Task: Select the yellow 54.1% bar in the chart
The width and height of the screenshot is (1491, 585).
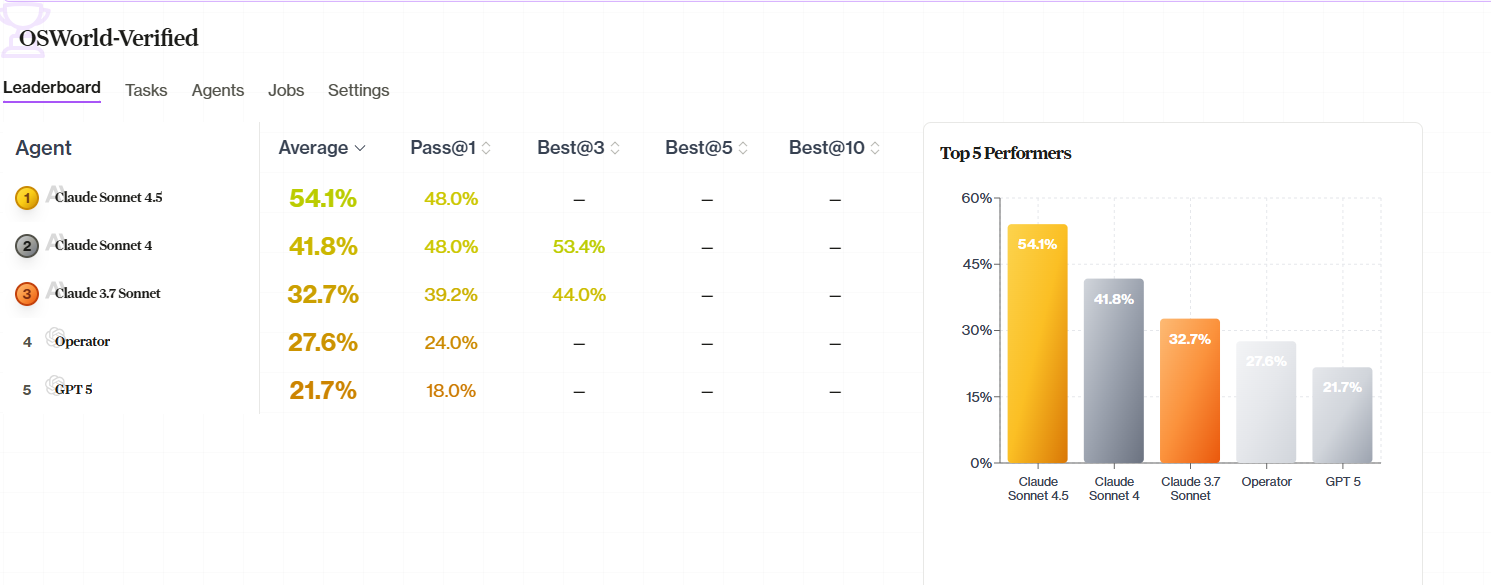Action: [x=1038, y=340]
